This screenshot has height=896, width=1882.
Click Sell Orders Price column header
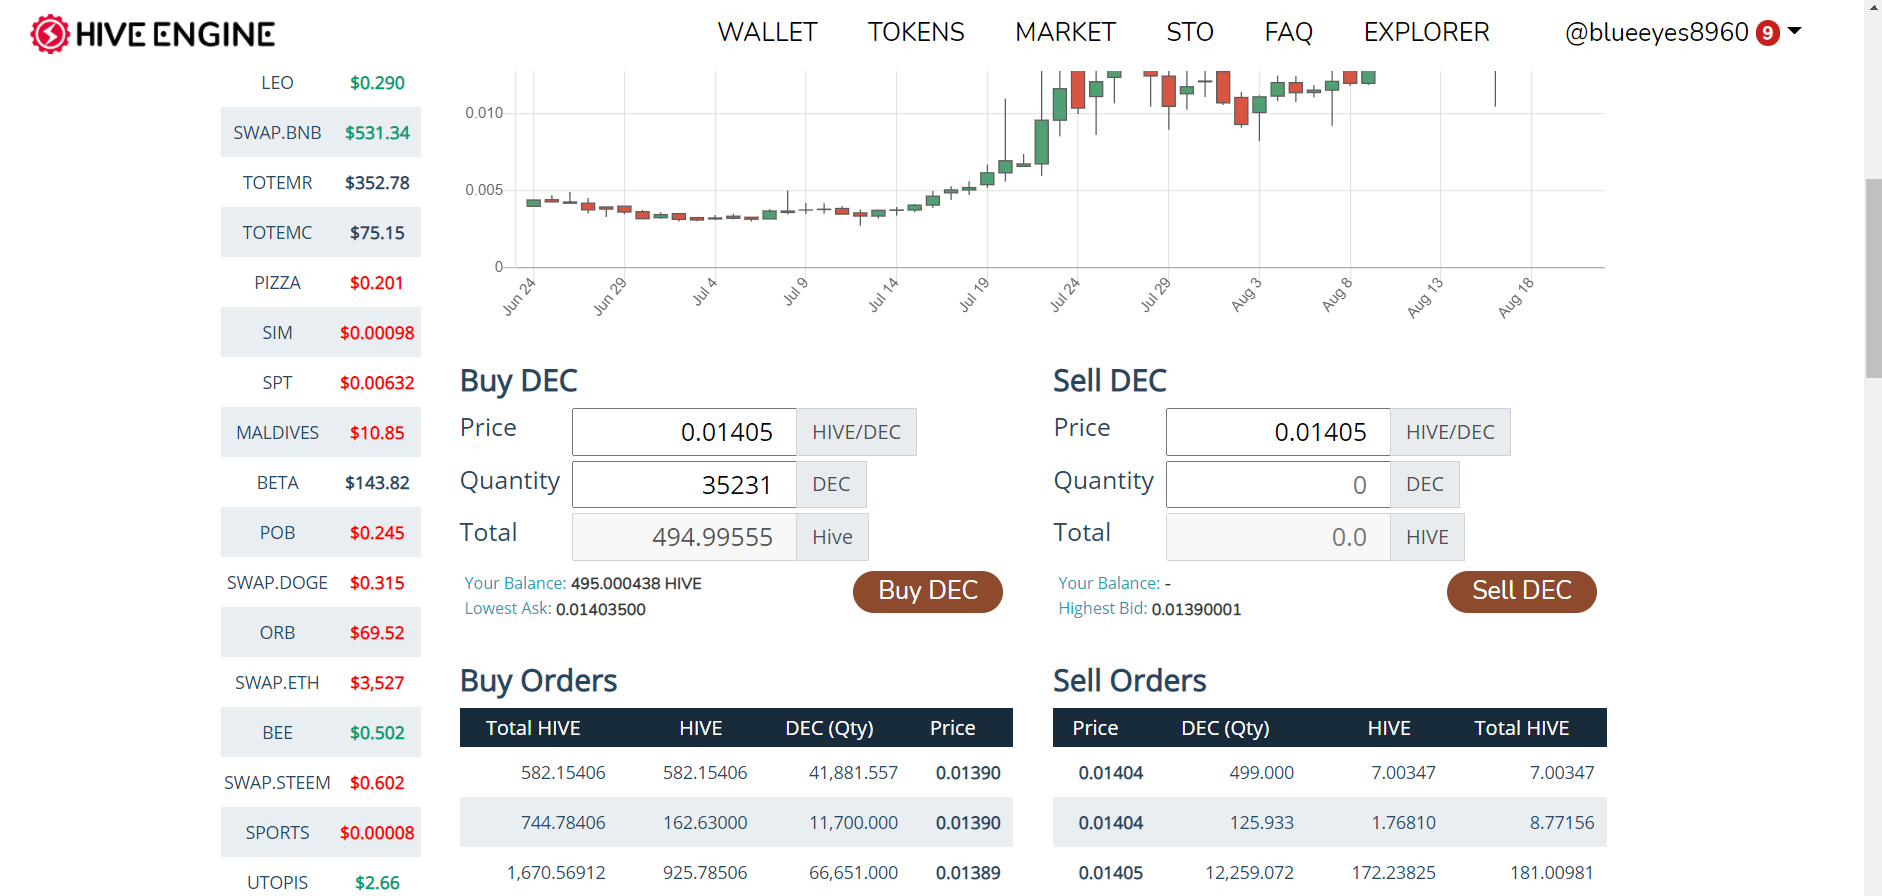point(1095,728)
